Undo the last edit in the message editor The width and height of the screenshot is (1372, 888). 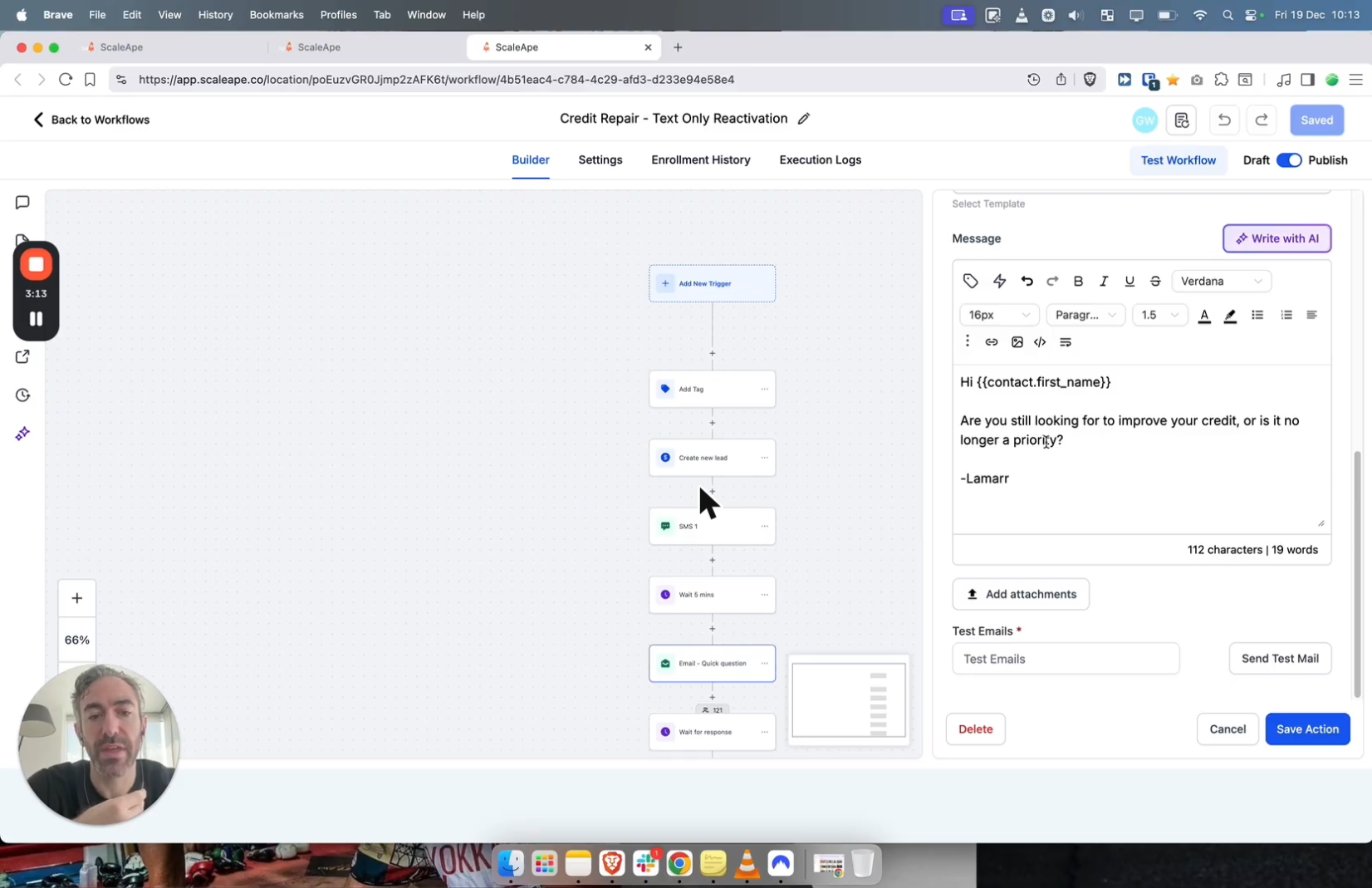1027,281
